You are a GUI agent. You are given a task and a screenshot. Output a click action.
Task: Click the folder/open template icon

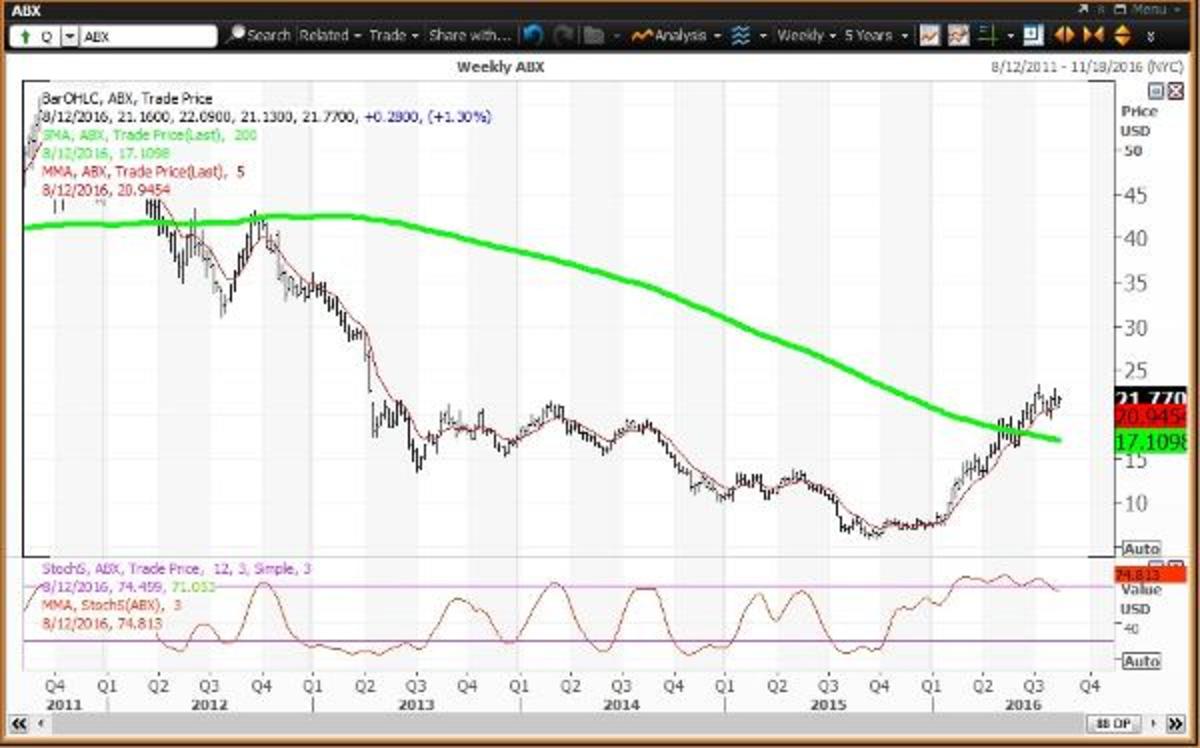[x=594, y=35]
